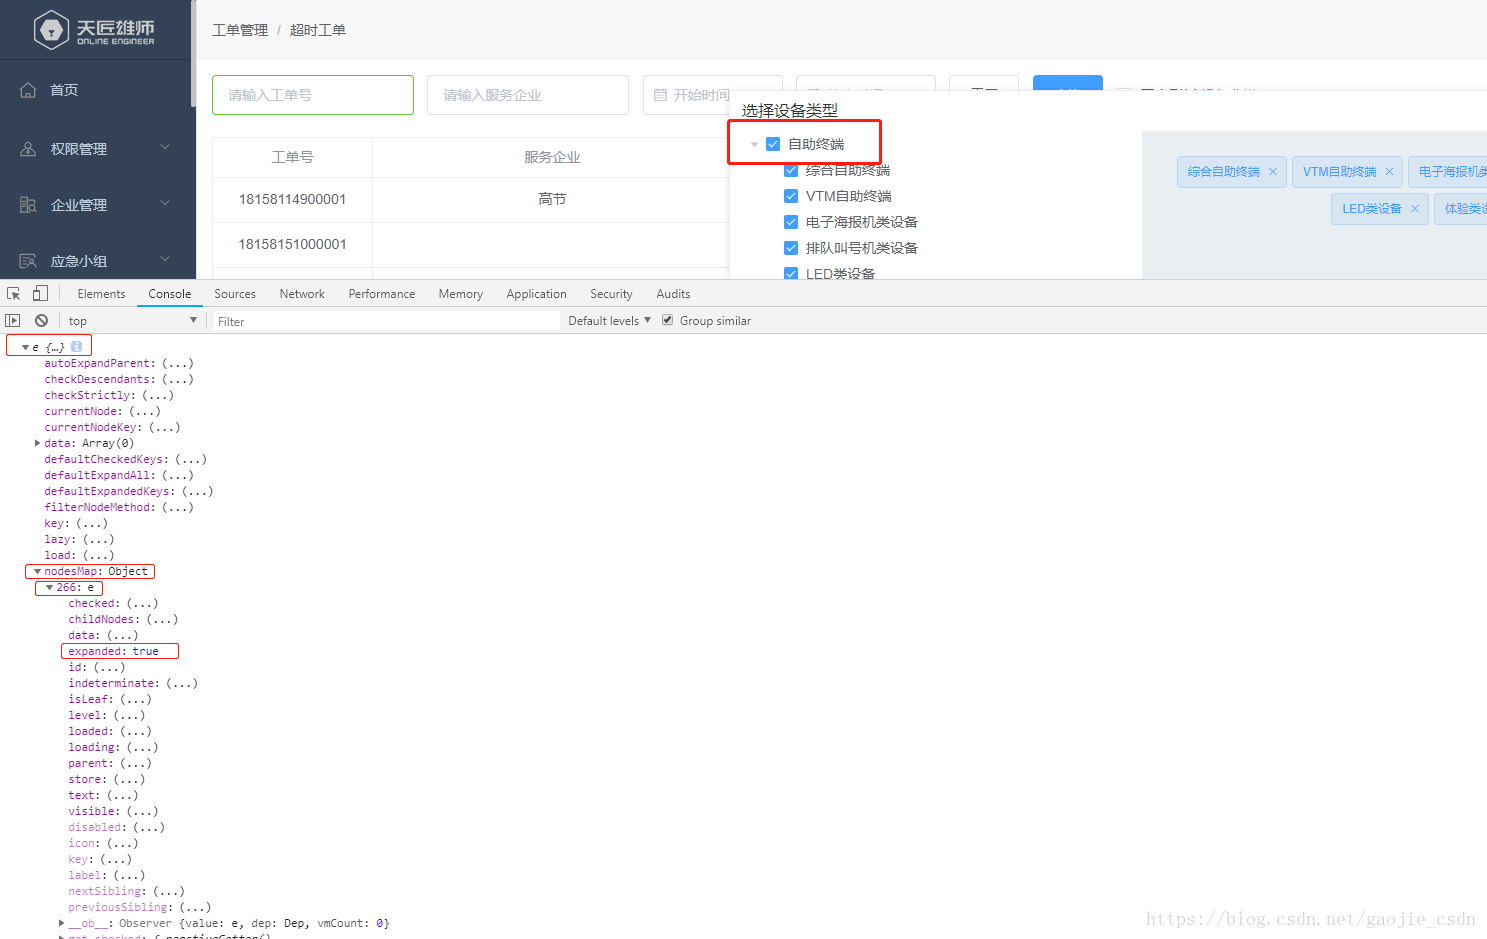
Task: Click the calendar icon in 开始时间 field
Action: tap(660, 95)
